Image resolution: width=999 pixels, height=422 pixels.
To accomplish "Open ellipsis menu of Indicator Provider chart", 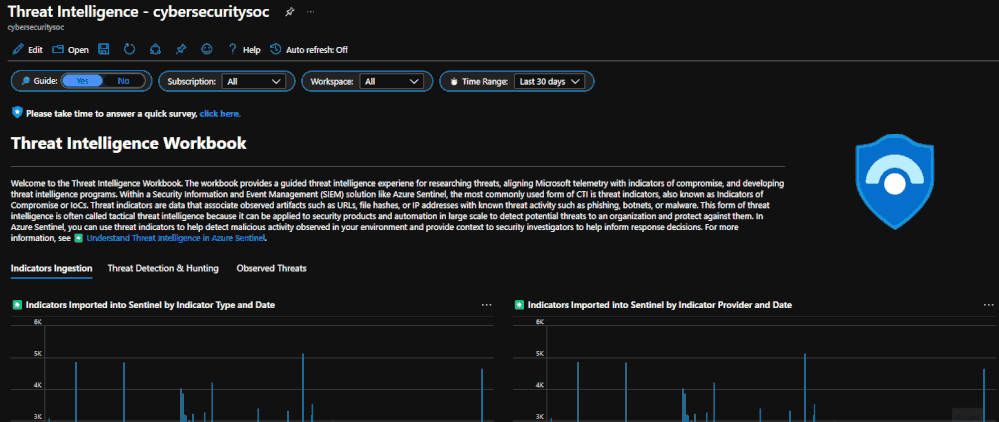I will coord(988,305).
